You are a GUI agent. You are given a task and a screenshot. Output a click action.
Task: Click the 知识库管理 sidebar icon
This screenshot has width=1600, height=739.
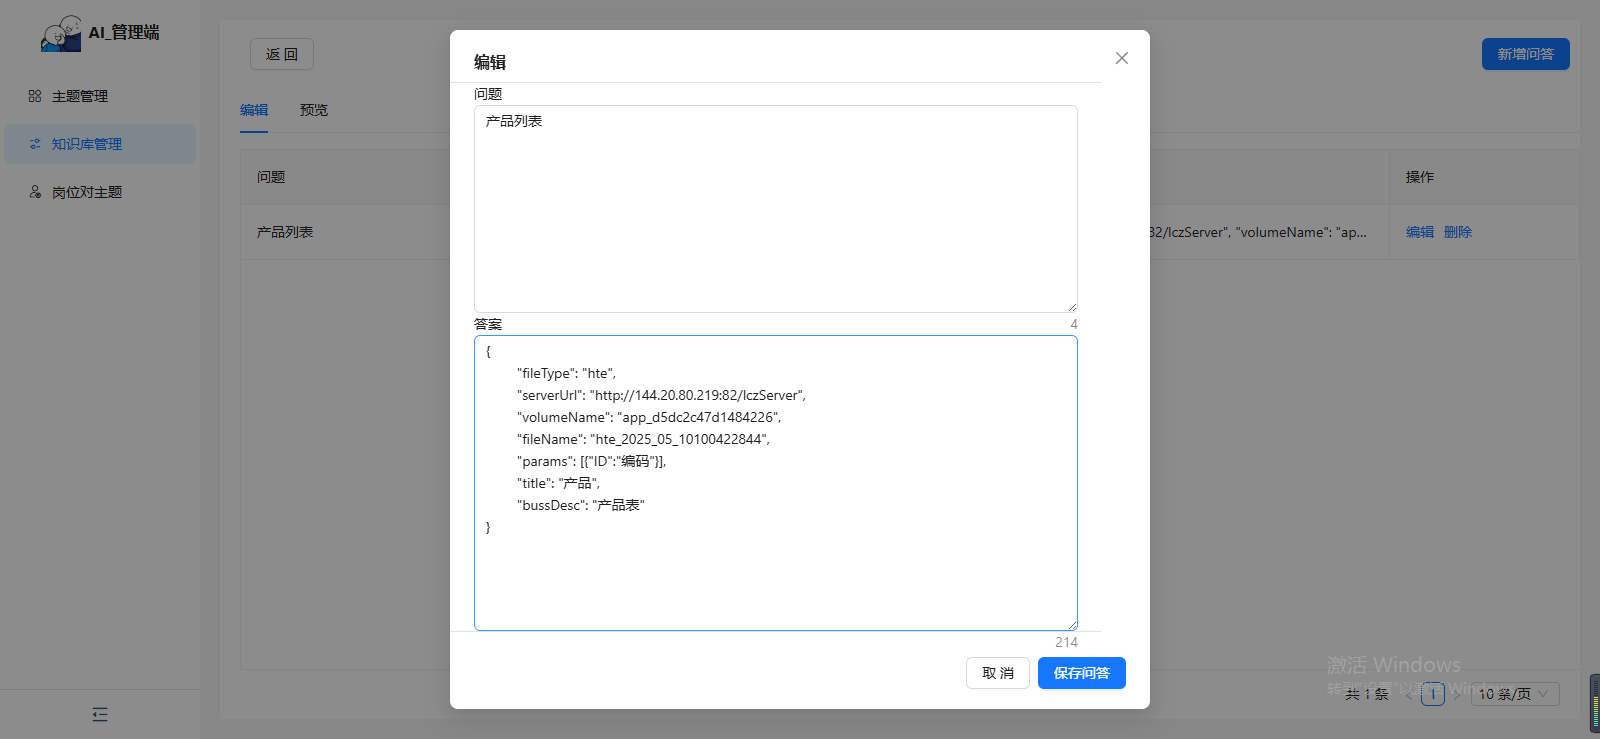(x=35, y=144)
